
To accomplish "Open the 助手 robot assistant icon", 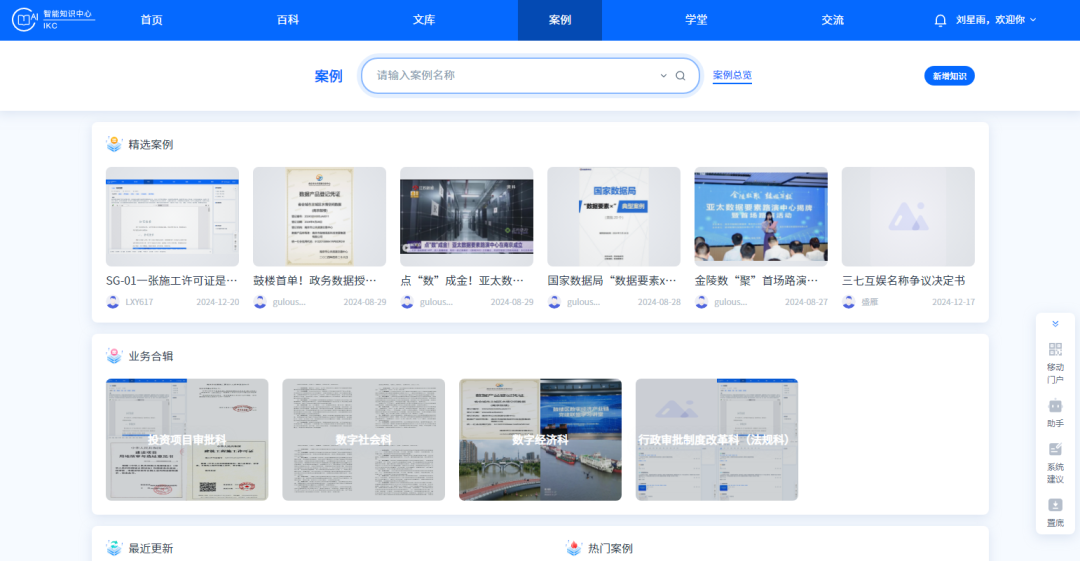I will click(1055, 406).
